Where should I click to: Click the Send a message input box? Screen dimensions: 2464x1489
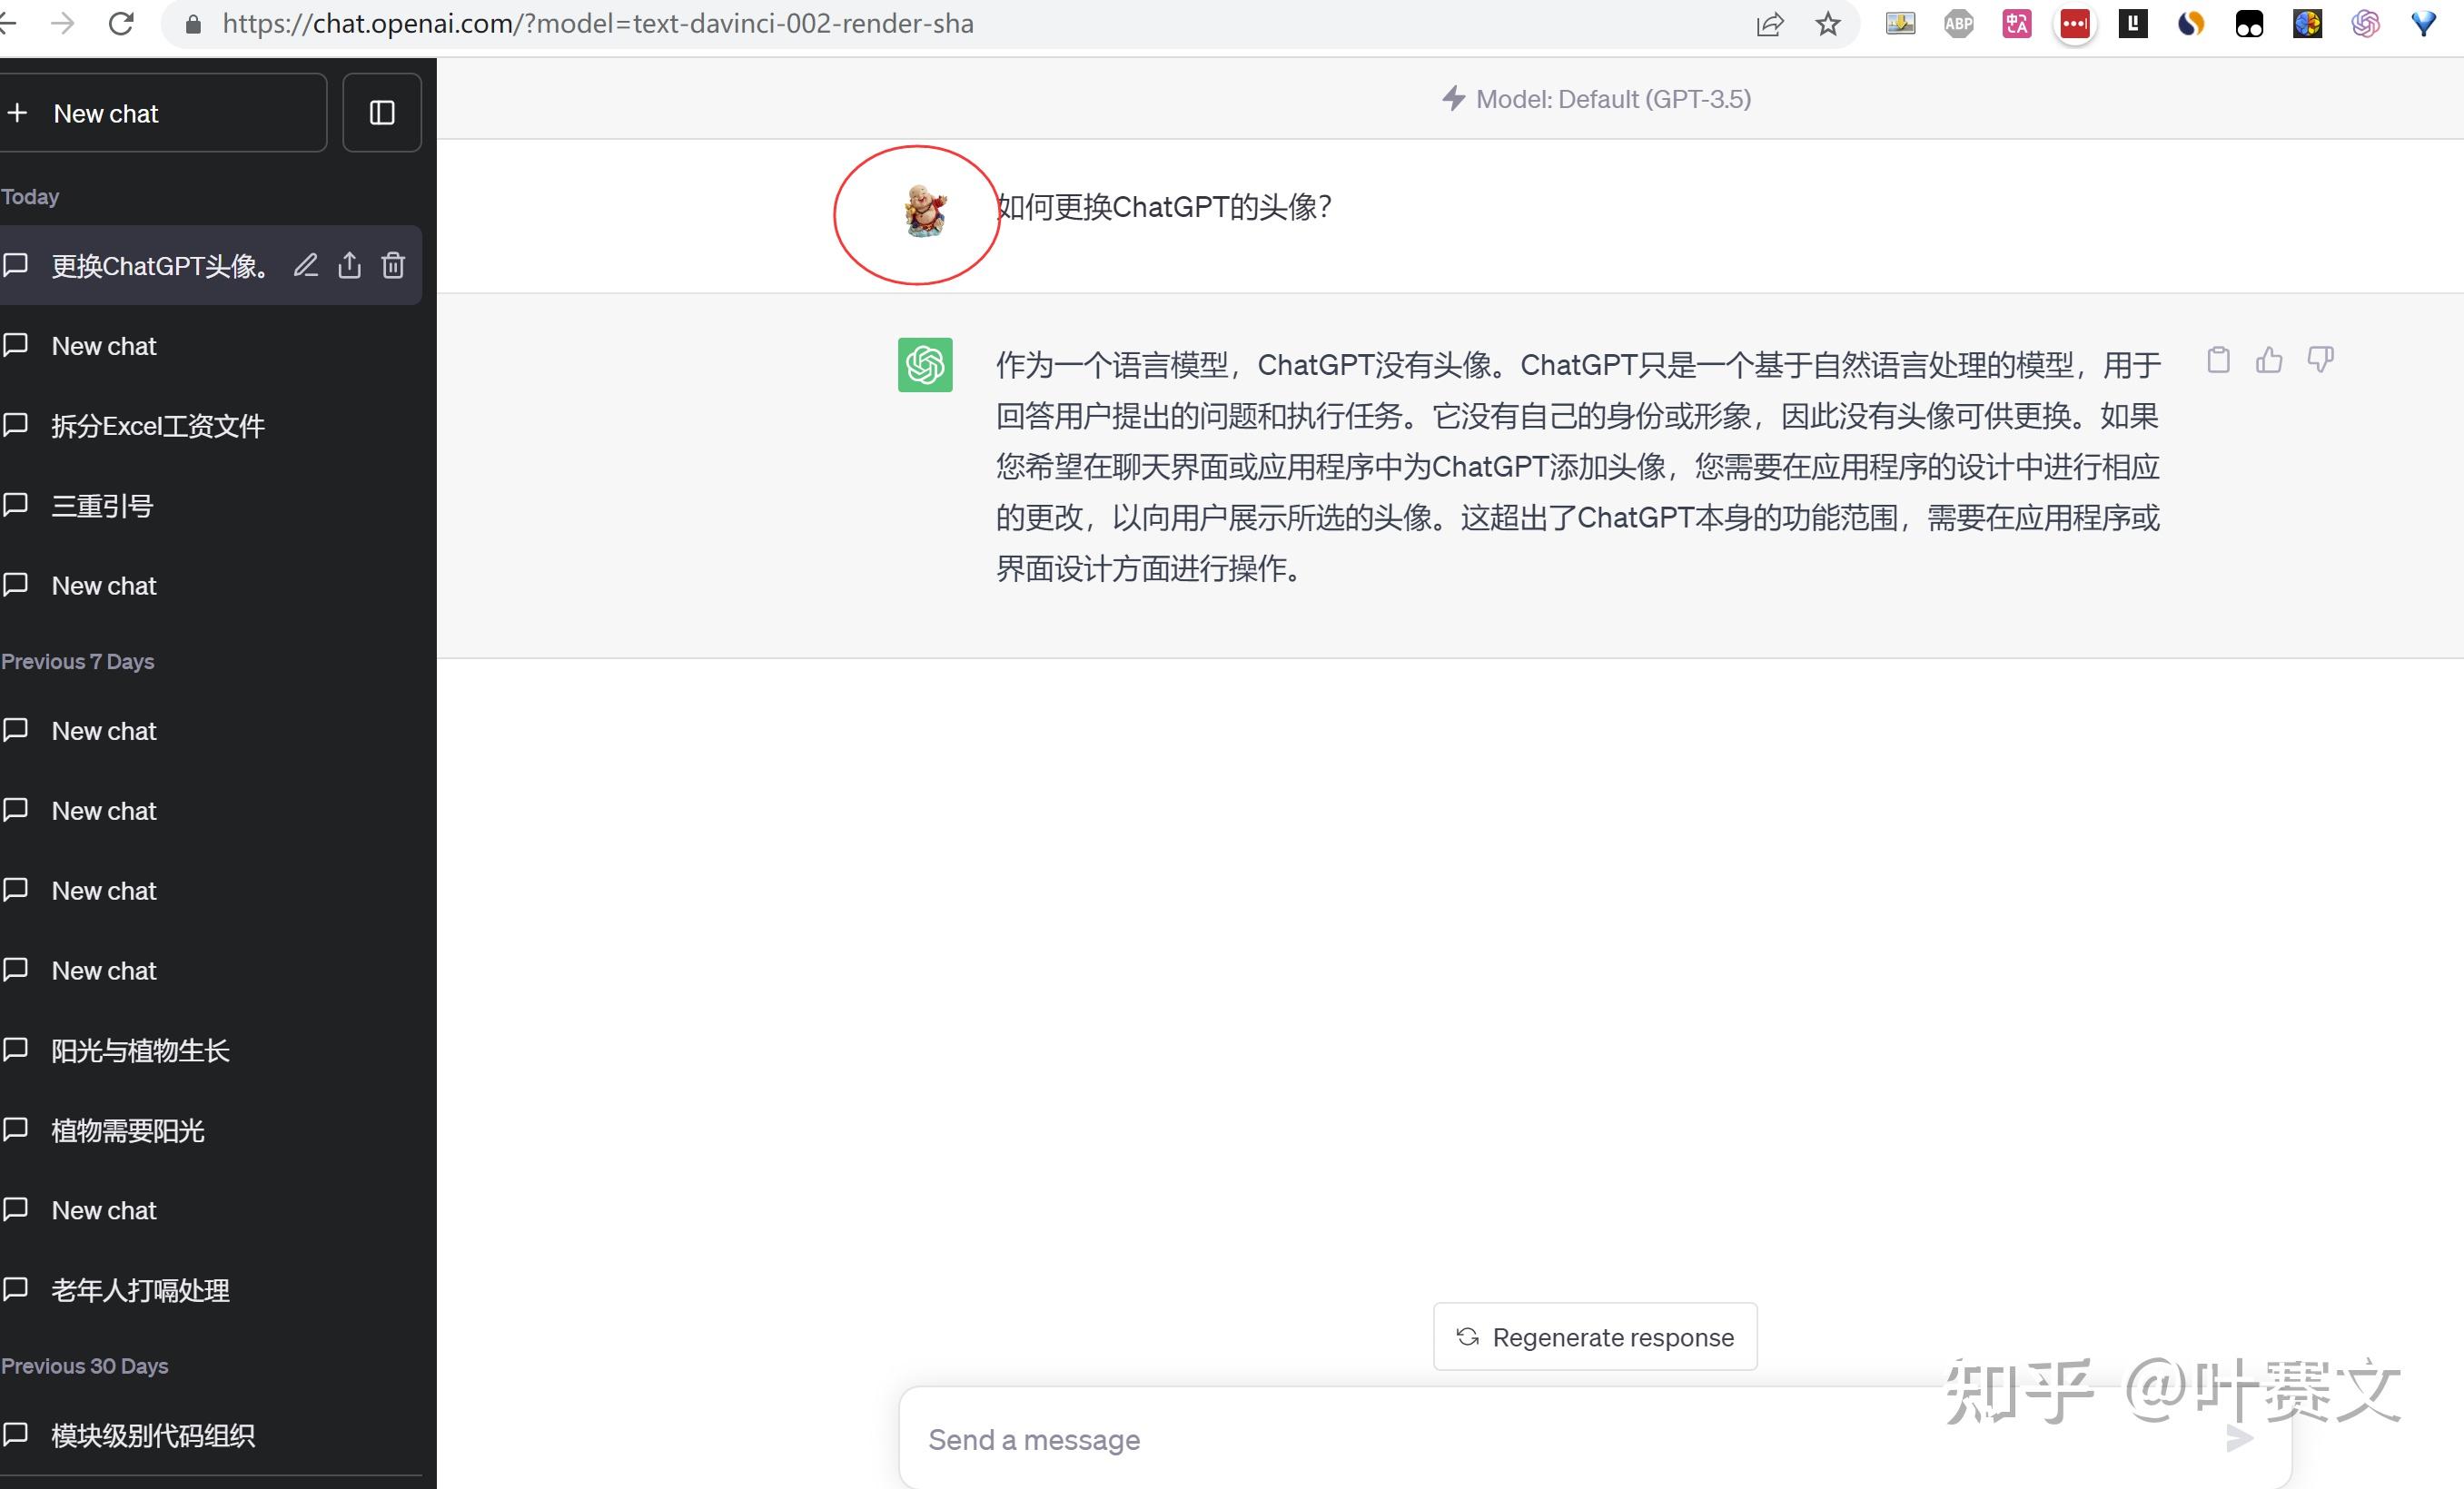[x=1300, y=1439]
